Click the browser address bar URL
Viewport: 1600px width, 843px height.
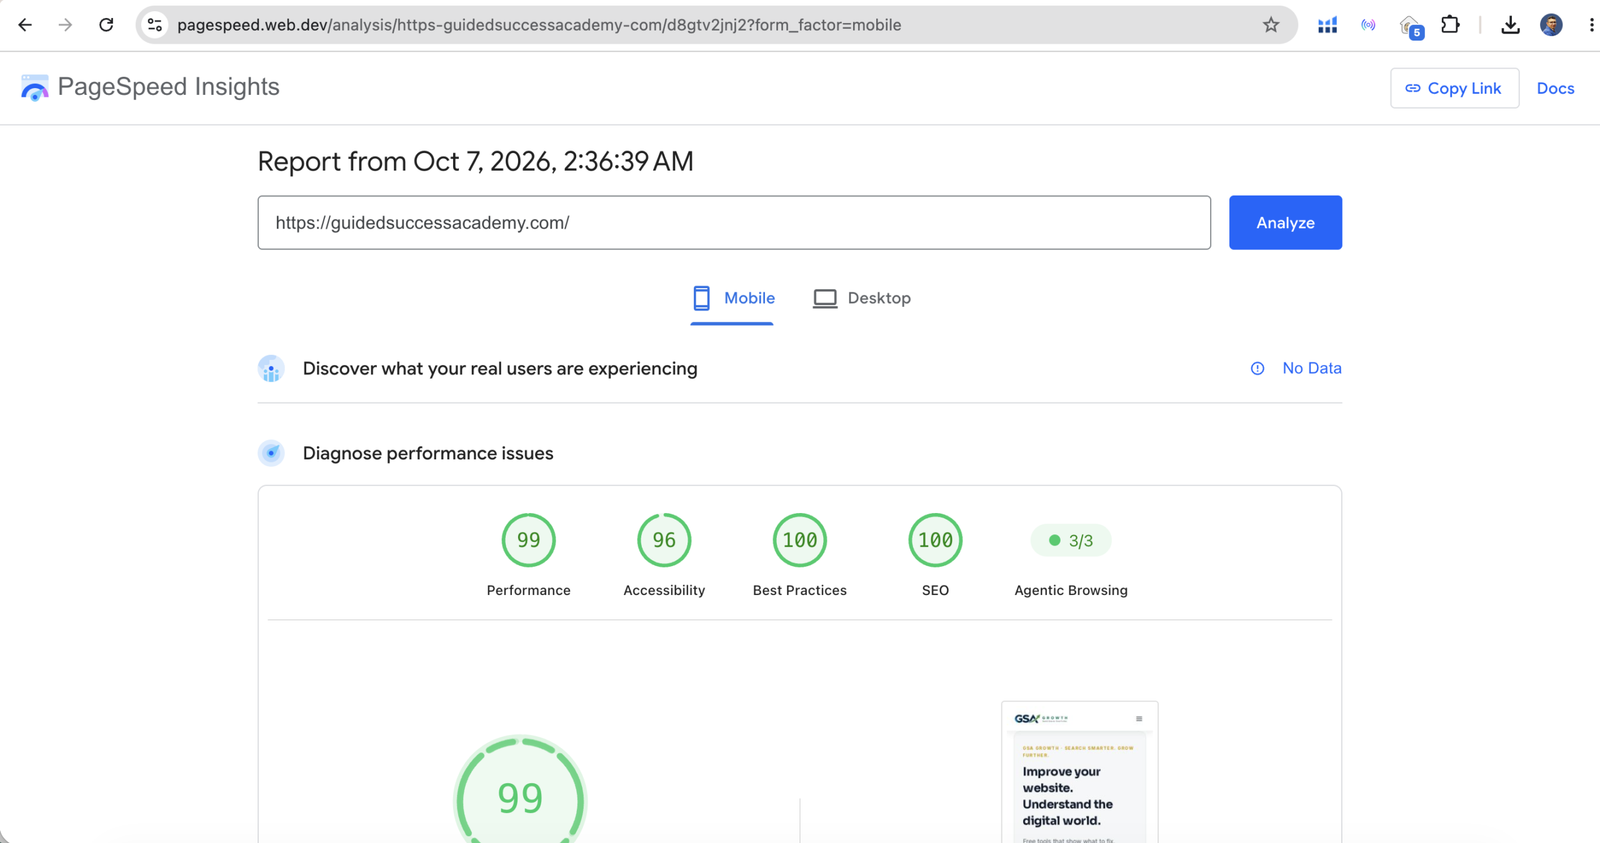539,25
